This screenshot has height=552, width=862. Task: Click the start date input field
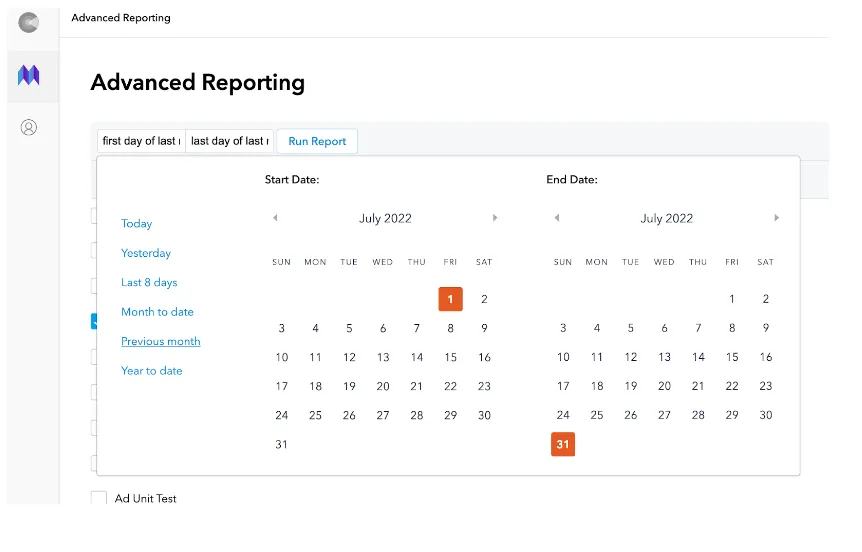coord(142,141)
